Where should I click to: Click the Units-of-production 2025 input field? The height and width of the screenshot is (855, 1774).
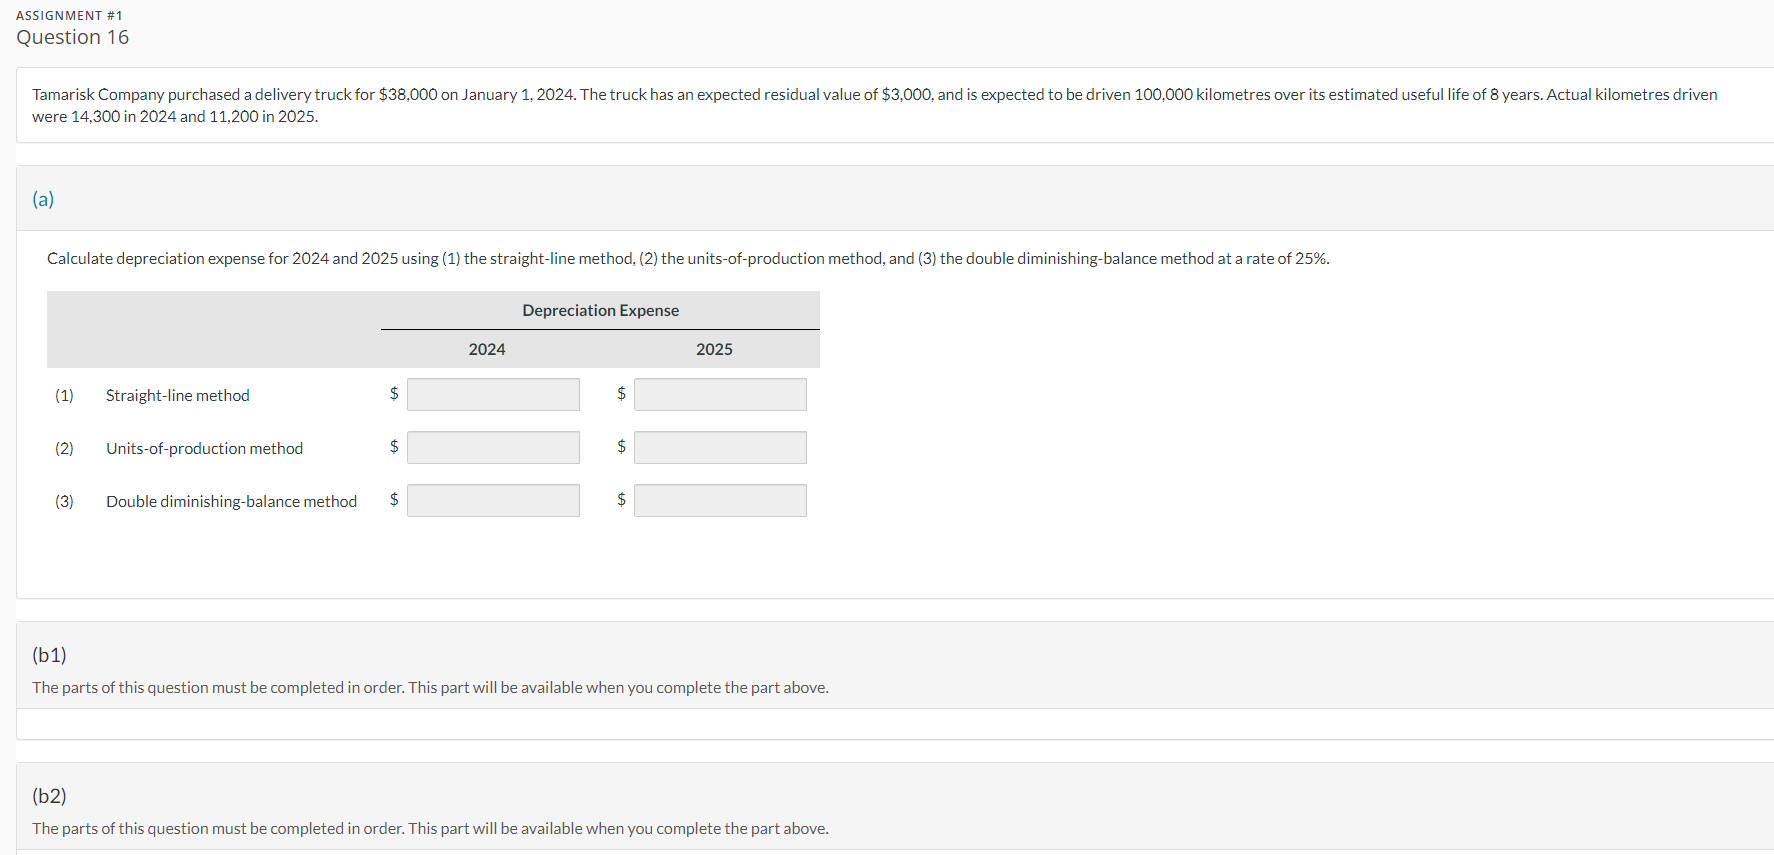coord(720,447)
